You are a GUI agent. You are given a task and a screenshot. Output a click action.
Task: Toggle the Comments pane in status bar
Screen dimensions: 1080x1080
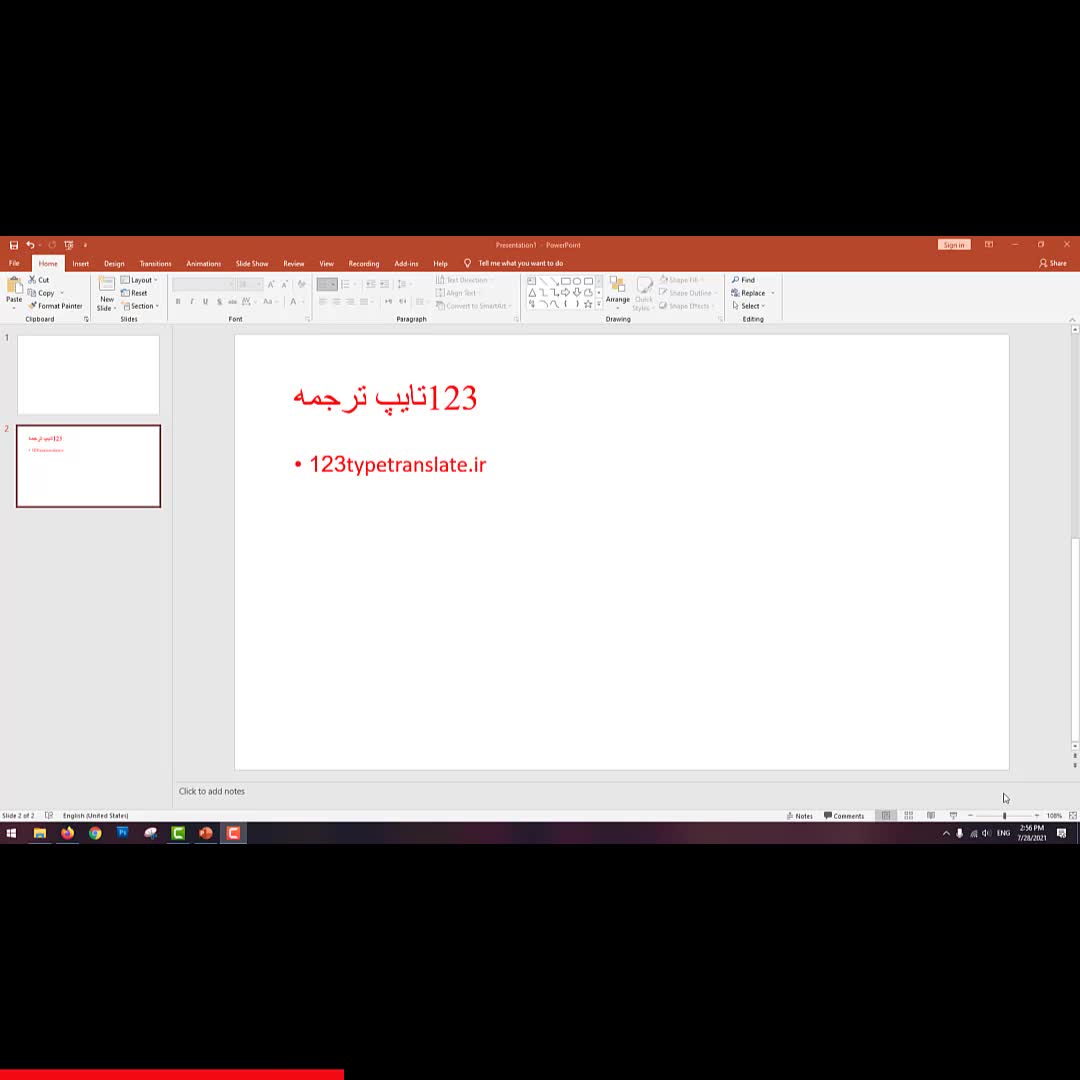[844, 816]
